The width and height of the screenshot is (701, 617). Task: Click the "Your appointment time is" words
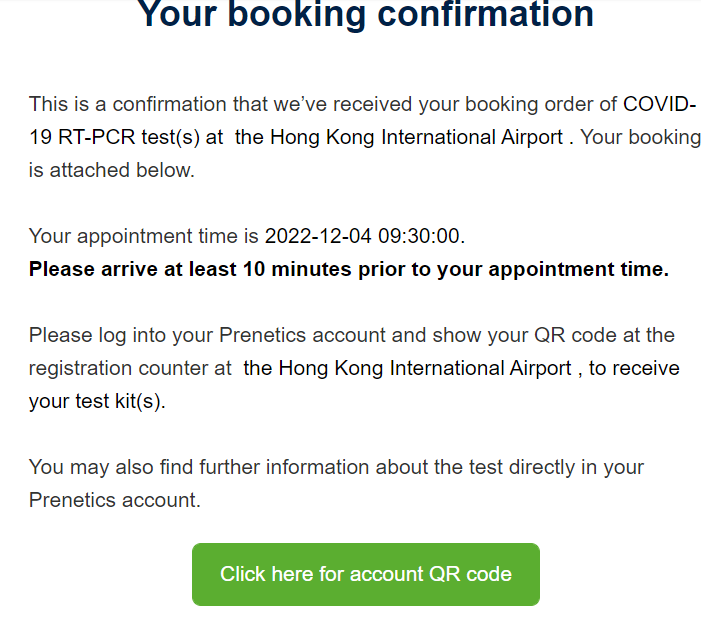pyautogui.click(x=144, y=236)
